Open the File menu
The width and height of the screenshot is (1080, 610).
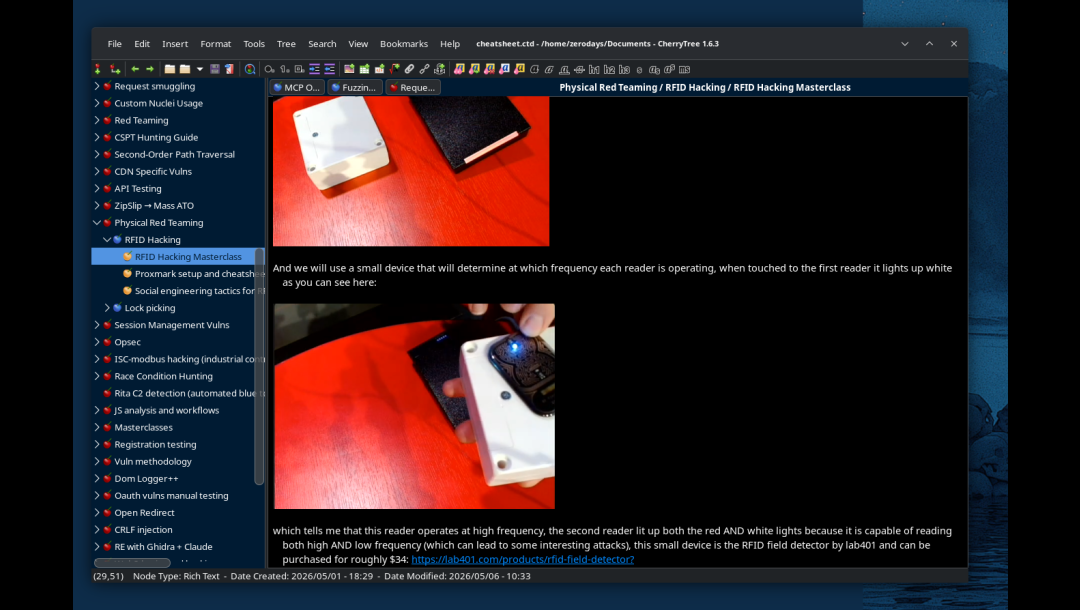(114, 43)
